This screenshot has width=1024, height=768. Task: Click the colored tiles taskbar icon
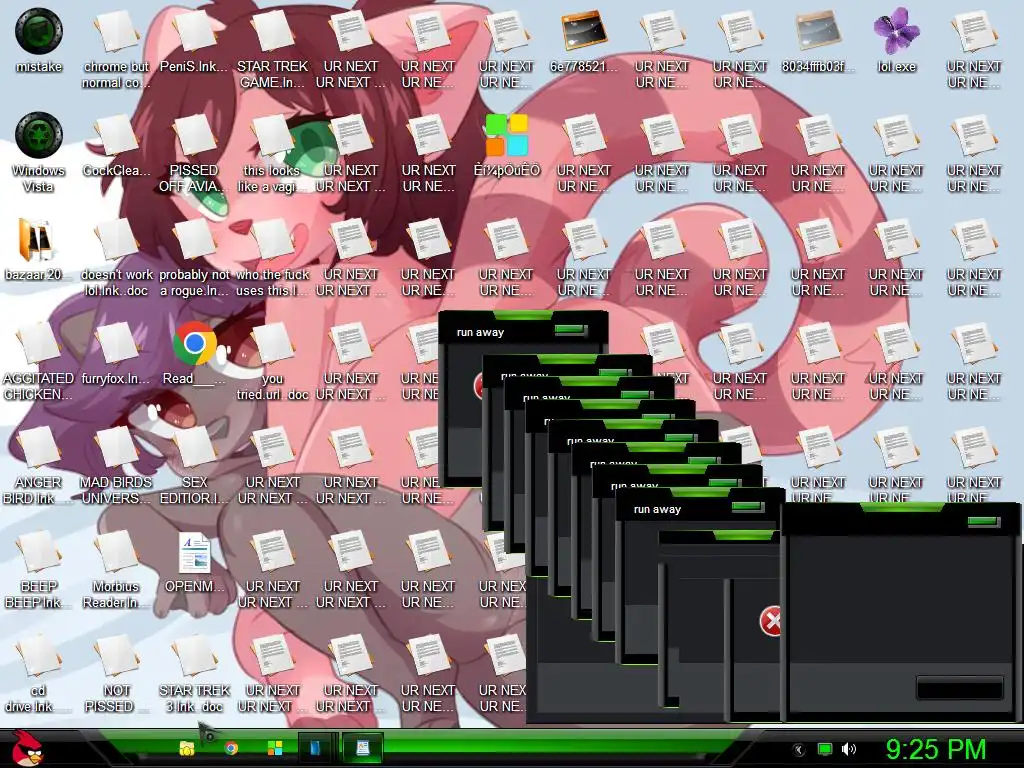point(275,748)
